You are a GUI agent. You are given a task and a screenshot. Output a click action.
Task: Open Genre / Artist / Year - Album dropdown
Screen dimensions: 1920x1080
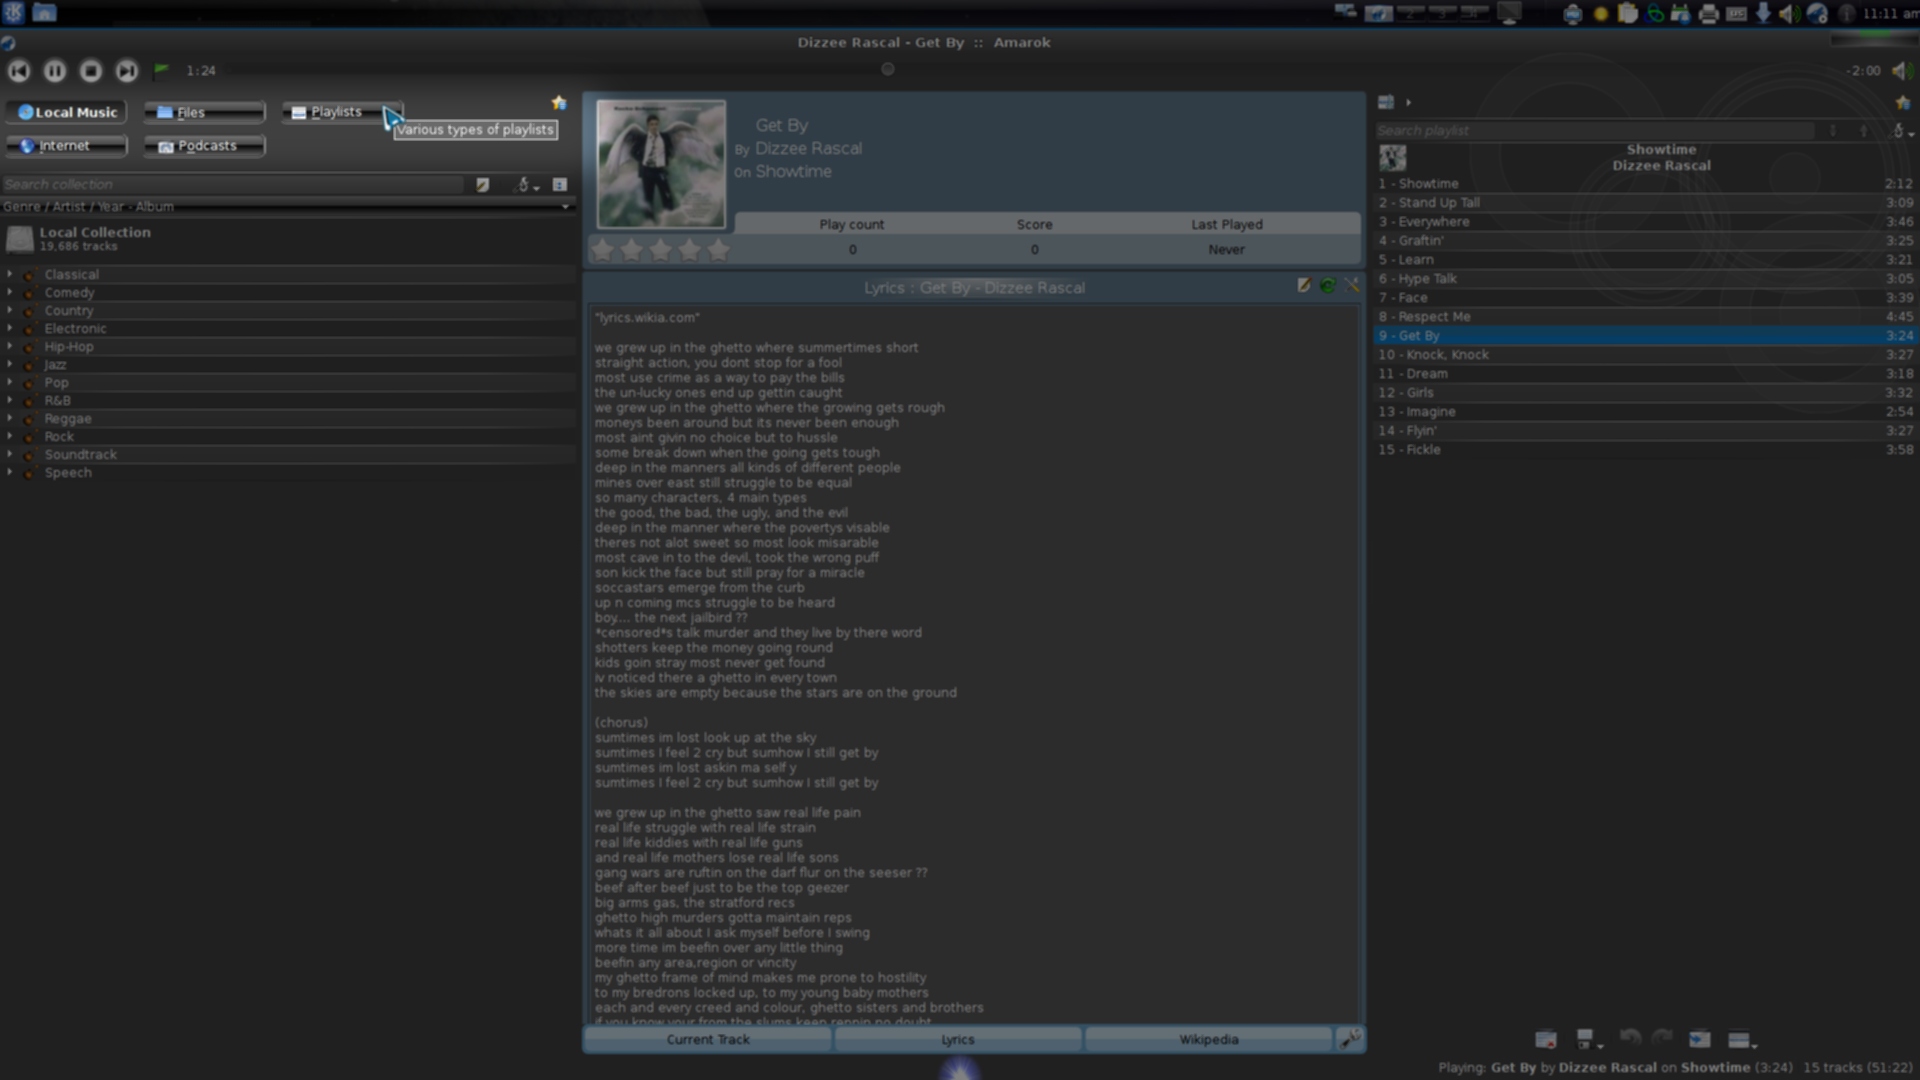click(288, 207)
